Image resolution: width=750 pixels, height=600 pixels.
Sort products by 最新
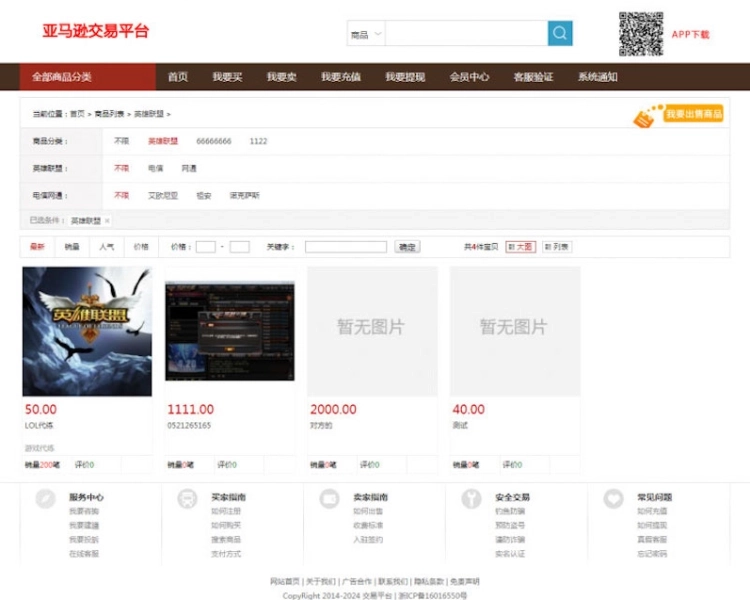pyautogui.click(x=37, y=247)
